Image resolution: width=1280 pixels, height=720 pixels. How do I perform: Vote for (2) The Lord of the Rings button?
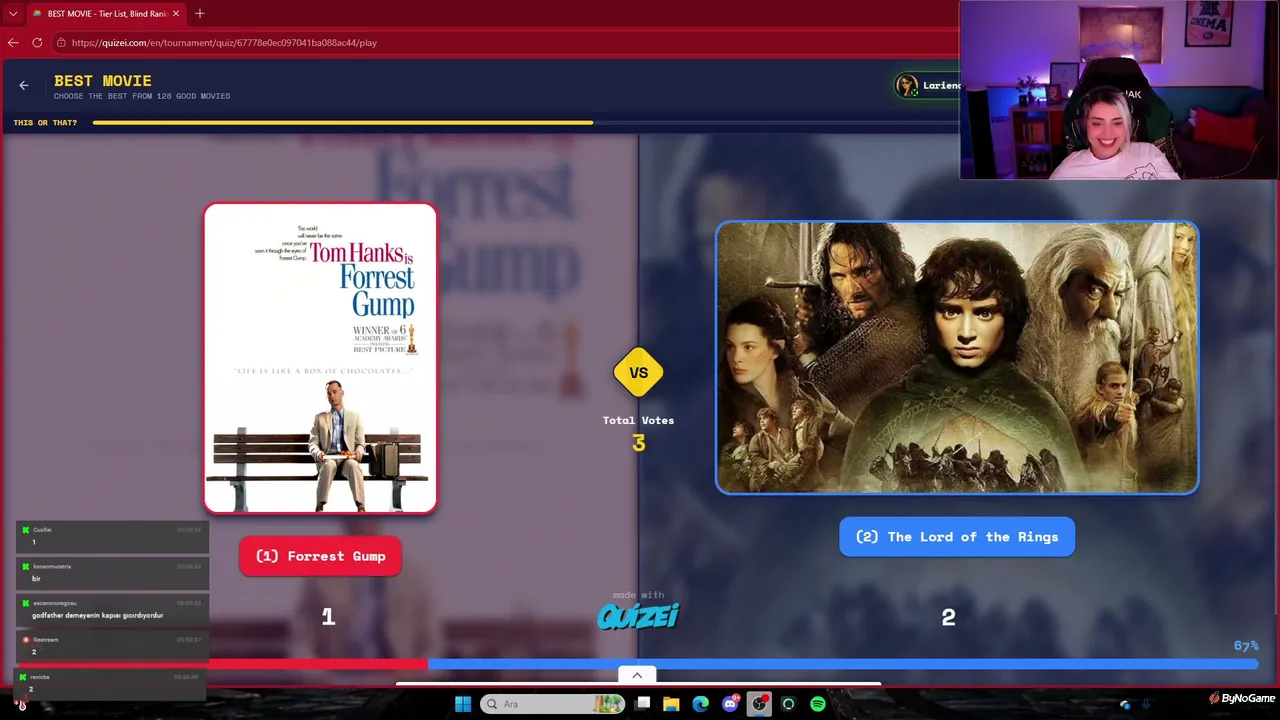point(957,537)
